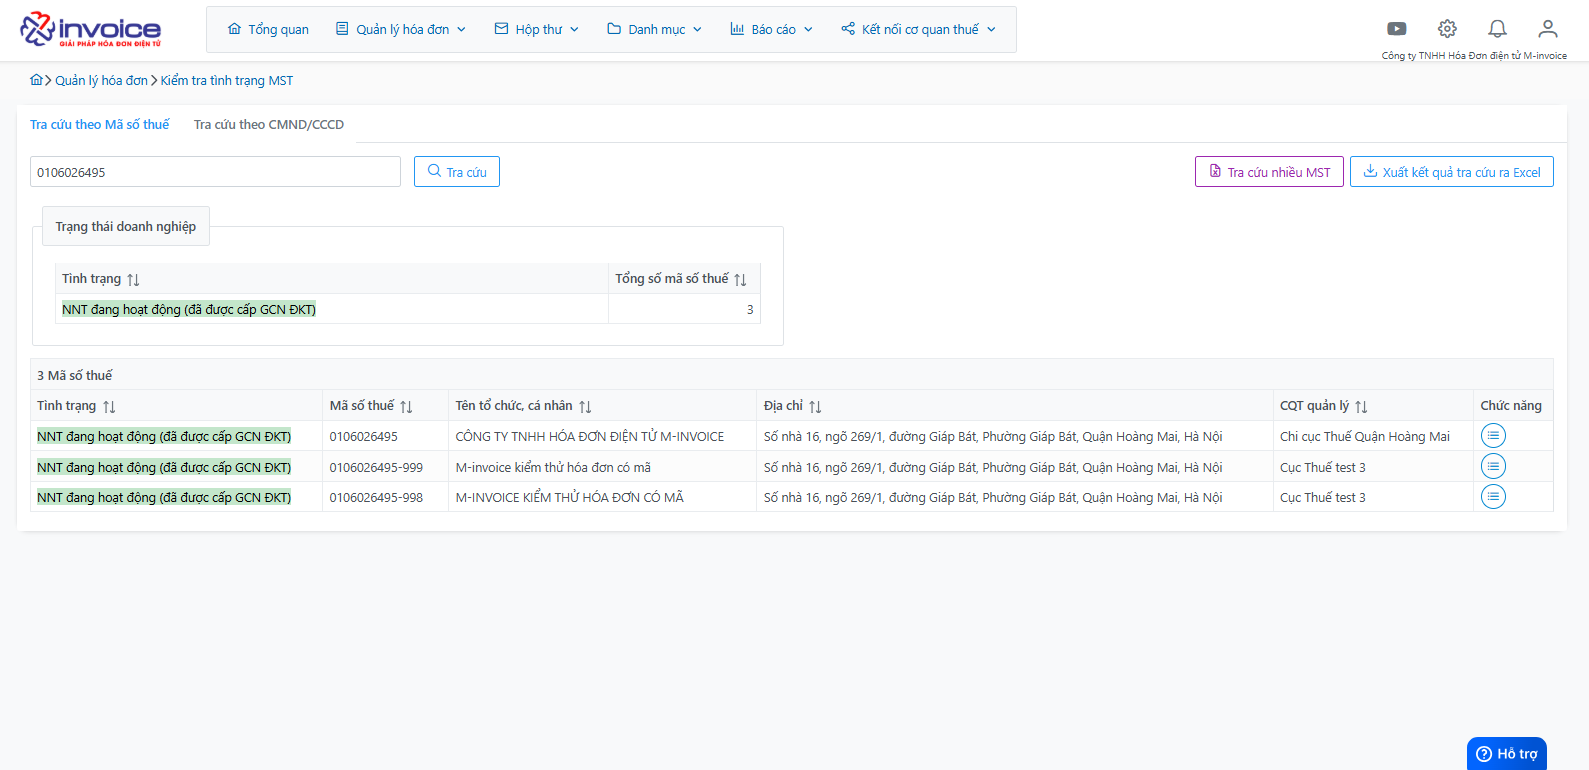
Task: Expand Kết nối cơ quan thuế menu
Action: (x=918, y=29)
